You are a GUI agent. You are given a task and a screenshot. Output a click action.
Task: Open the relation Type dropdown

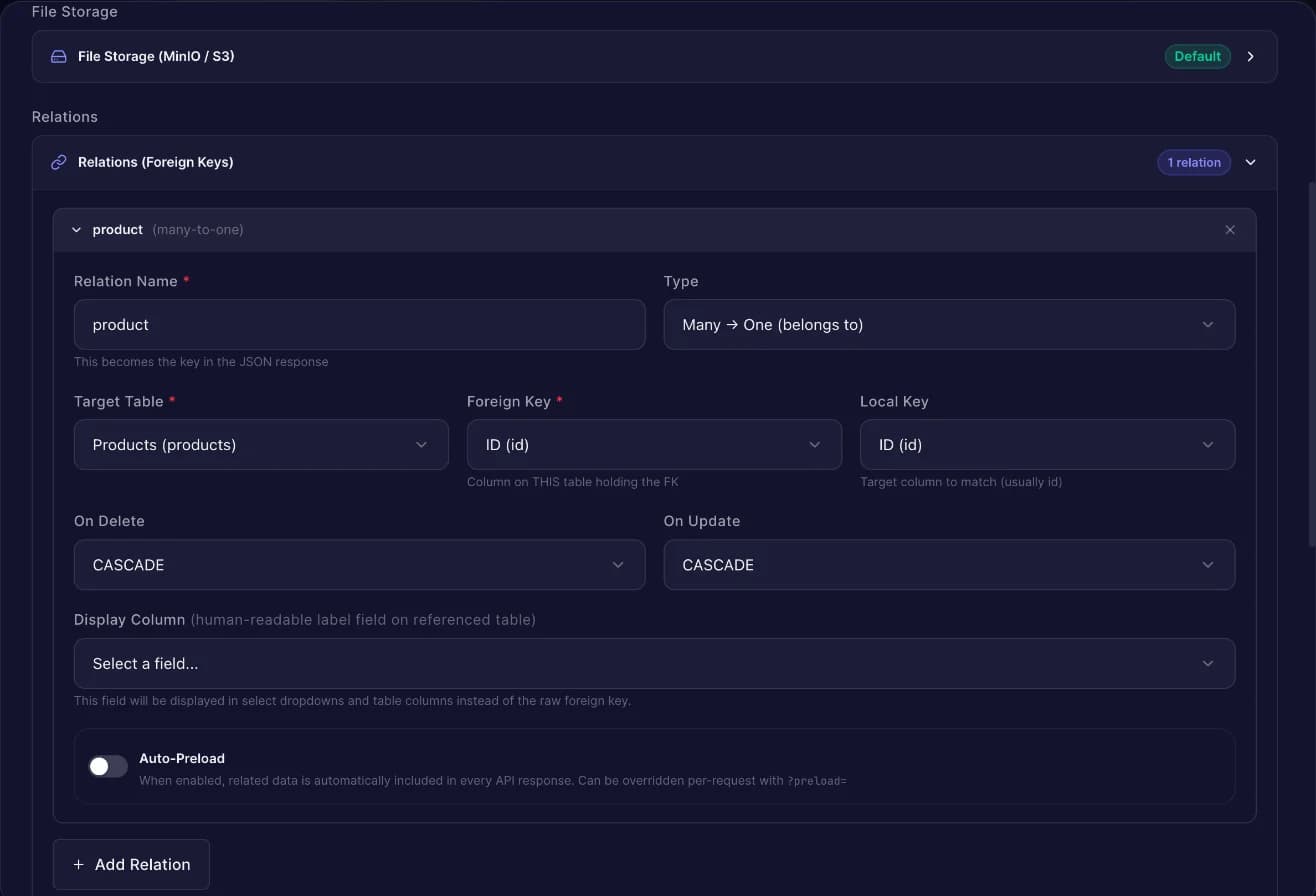pyautogui.click(x=949, y=325)
